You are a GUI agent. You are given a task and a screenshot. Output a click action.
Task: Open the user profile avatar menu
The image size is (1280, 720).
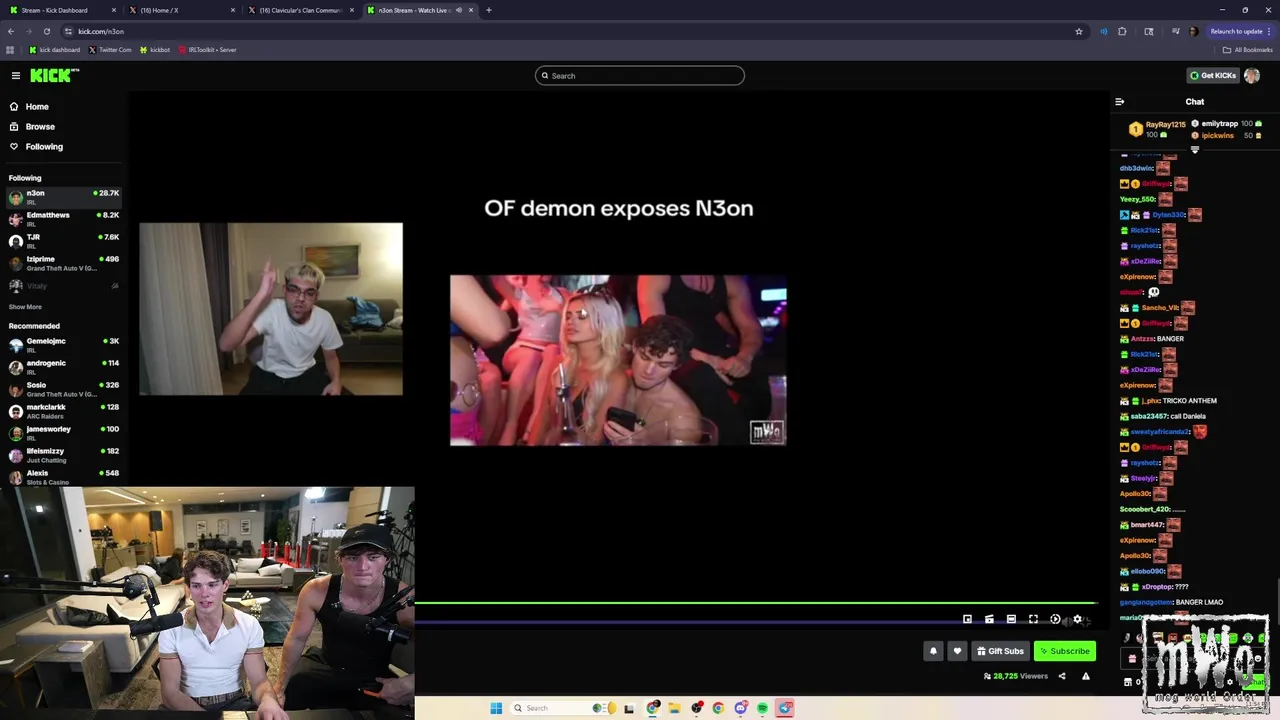(1252, 75)
